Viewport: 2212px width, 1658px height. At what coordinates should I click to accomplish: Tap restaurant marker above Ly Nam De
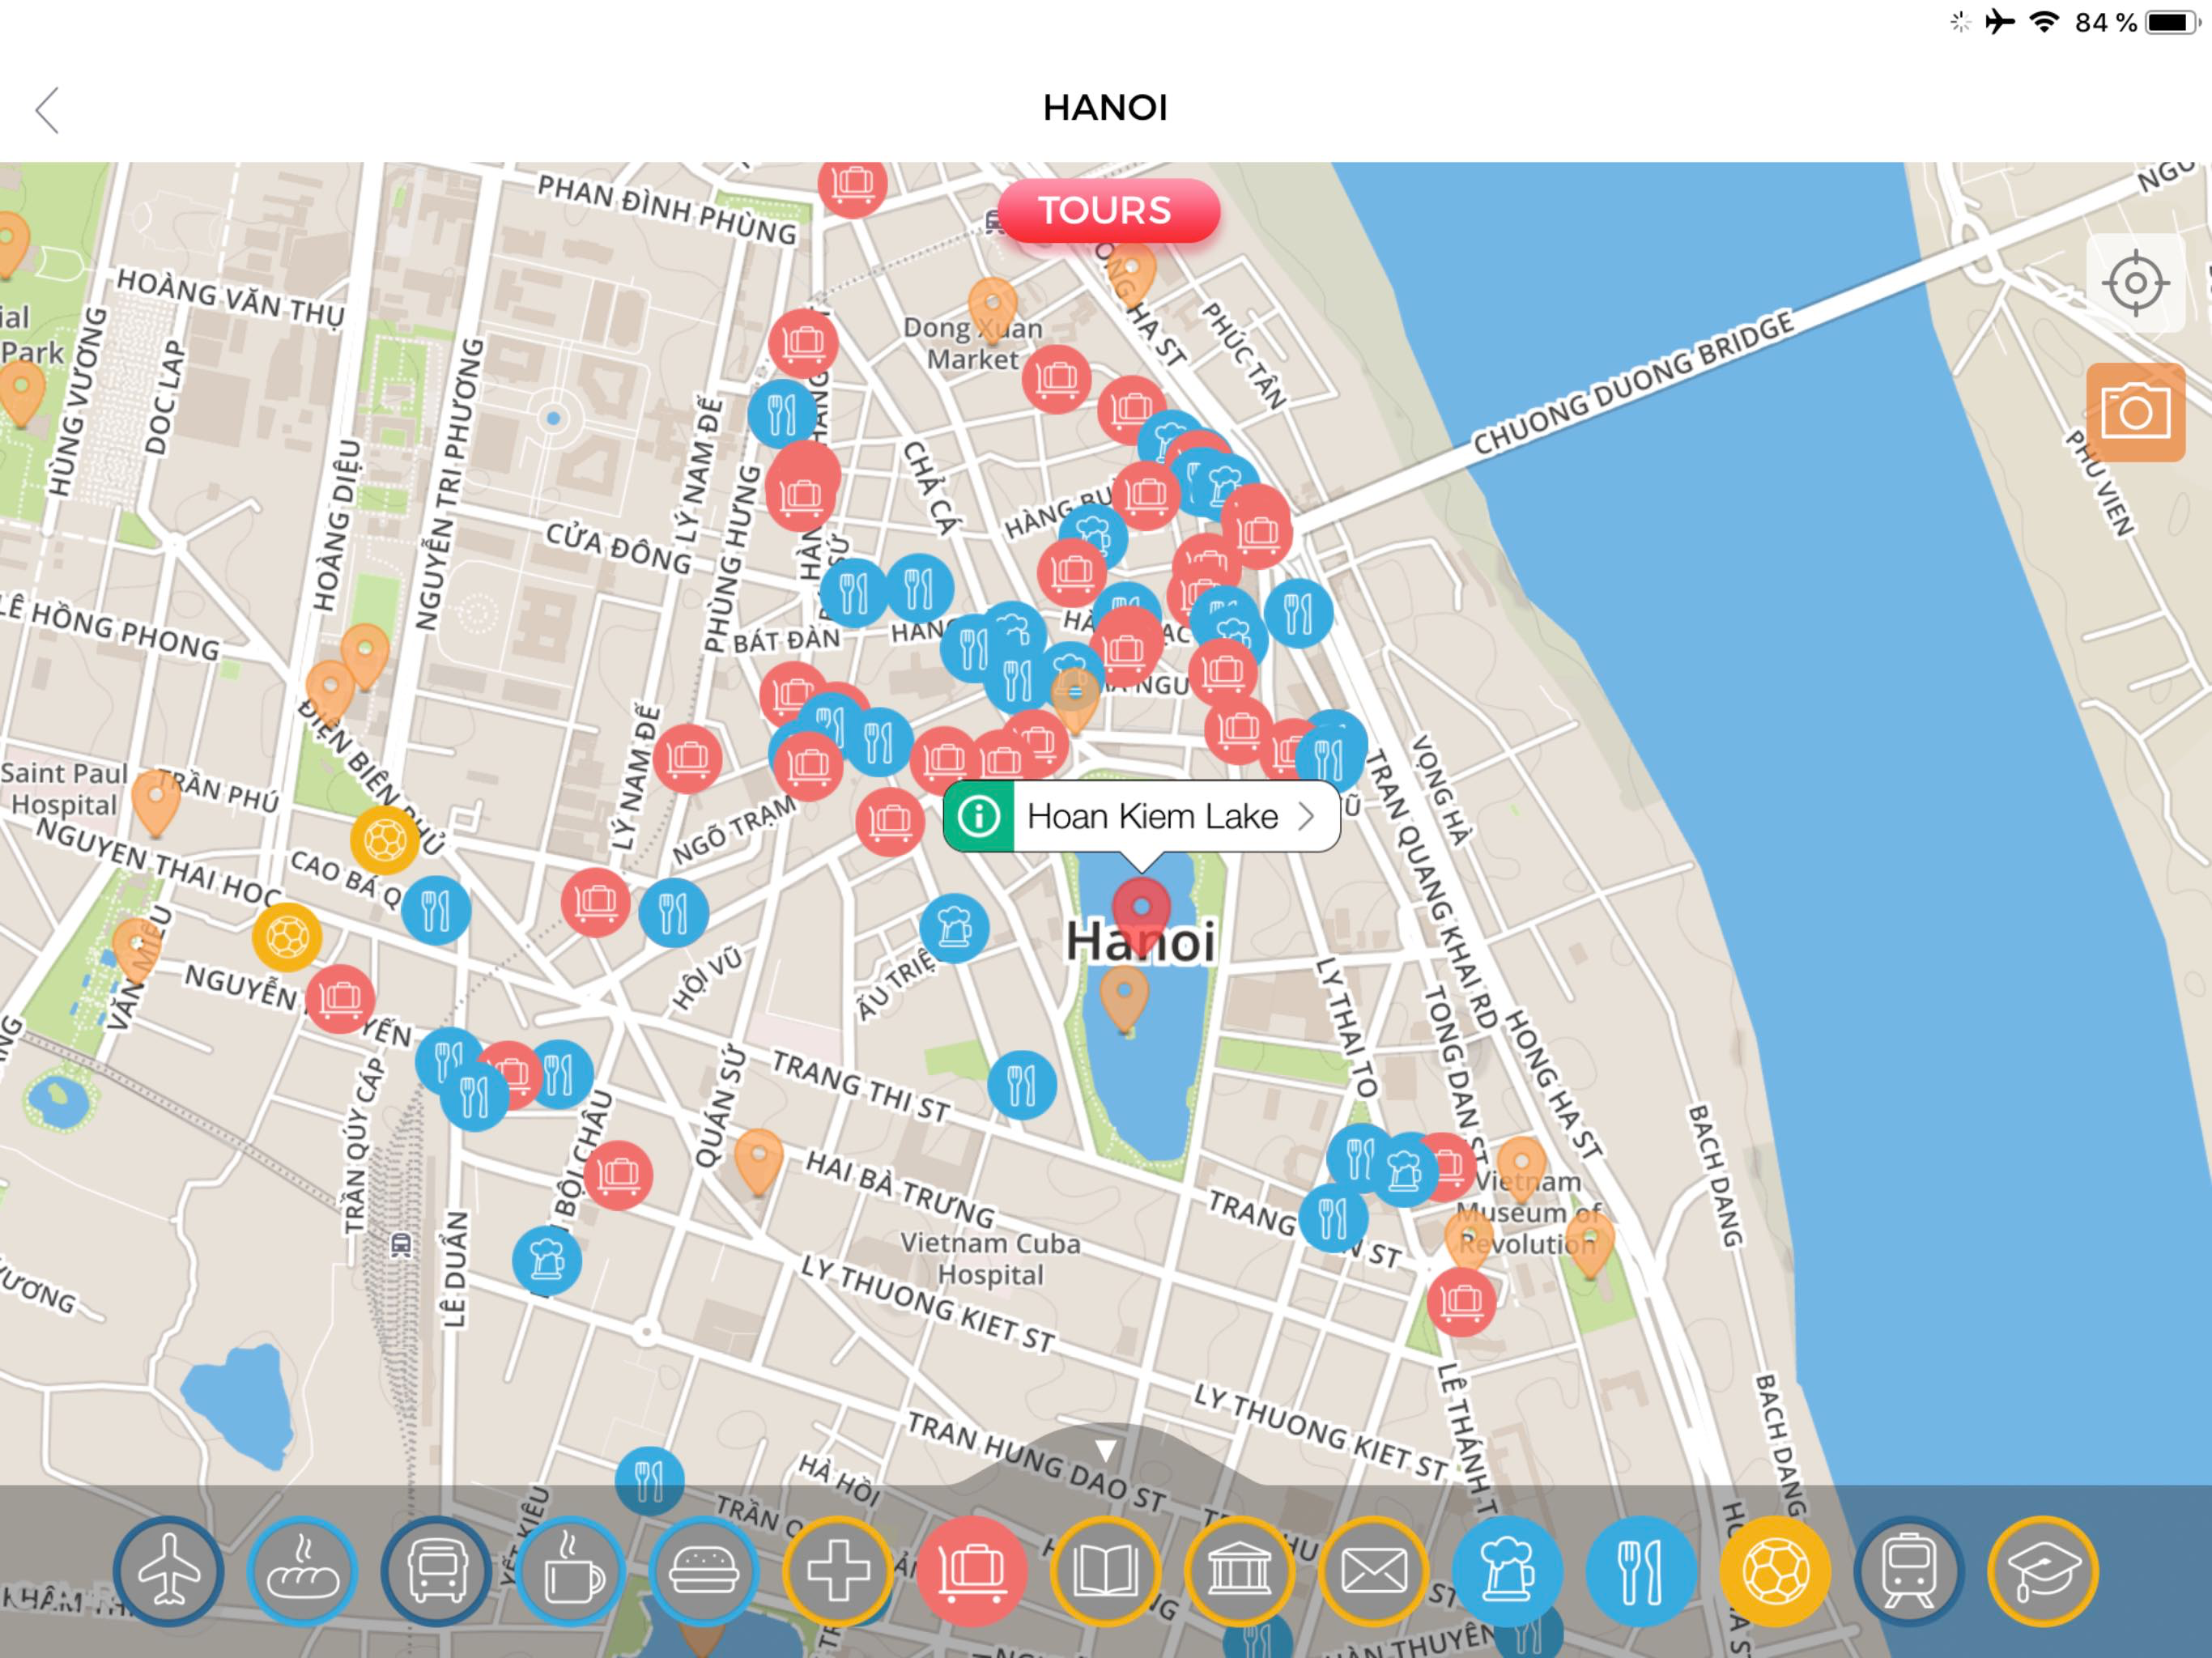click(x=782, y=413)
